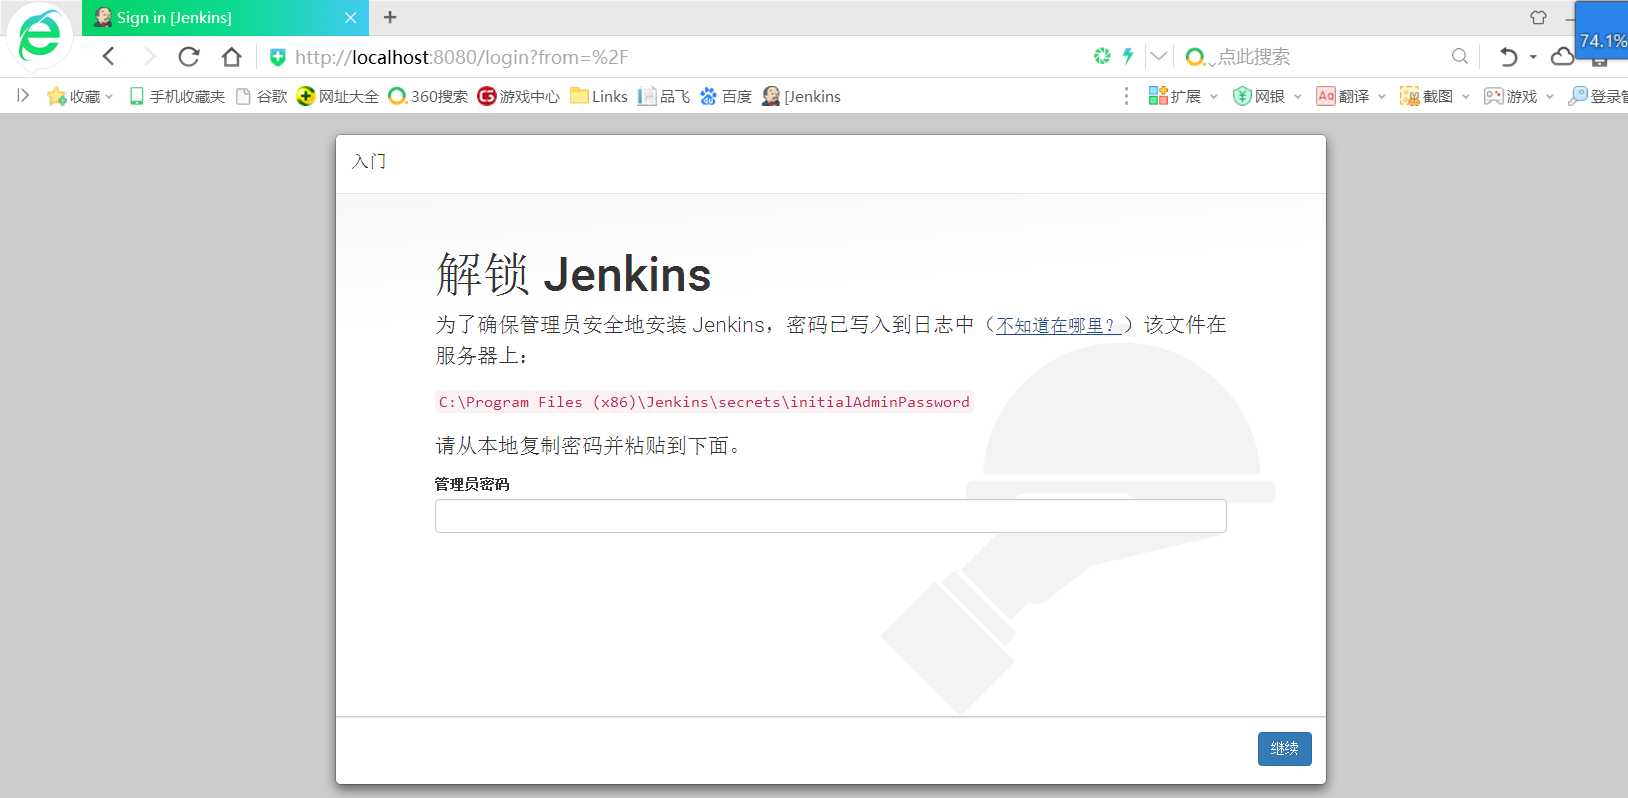Open the 扩展 extensions dropdown

[x=1183, y=96]
